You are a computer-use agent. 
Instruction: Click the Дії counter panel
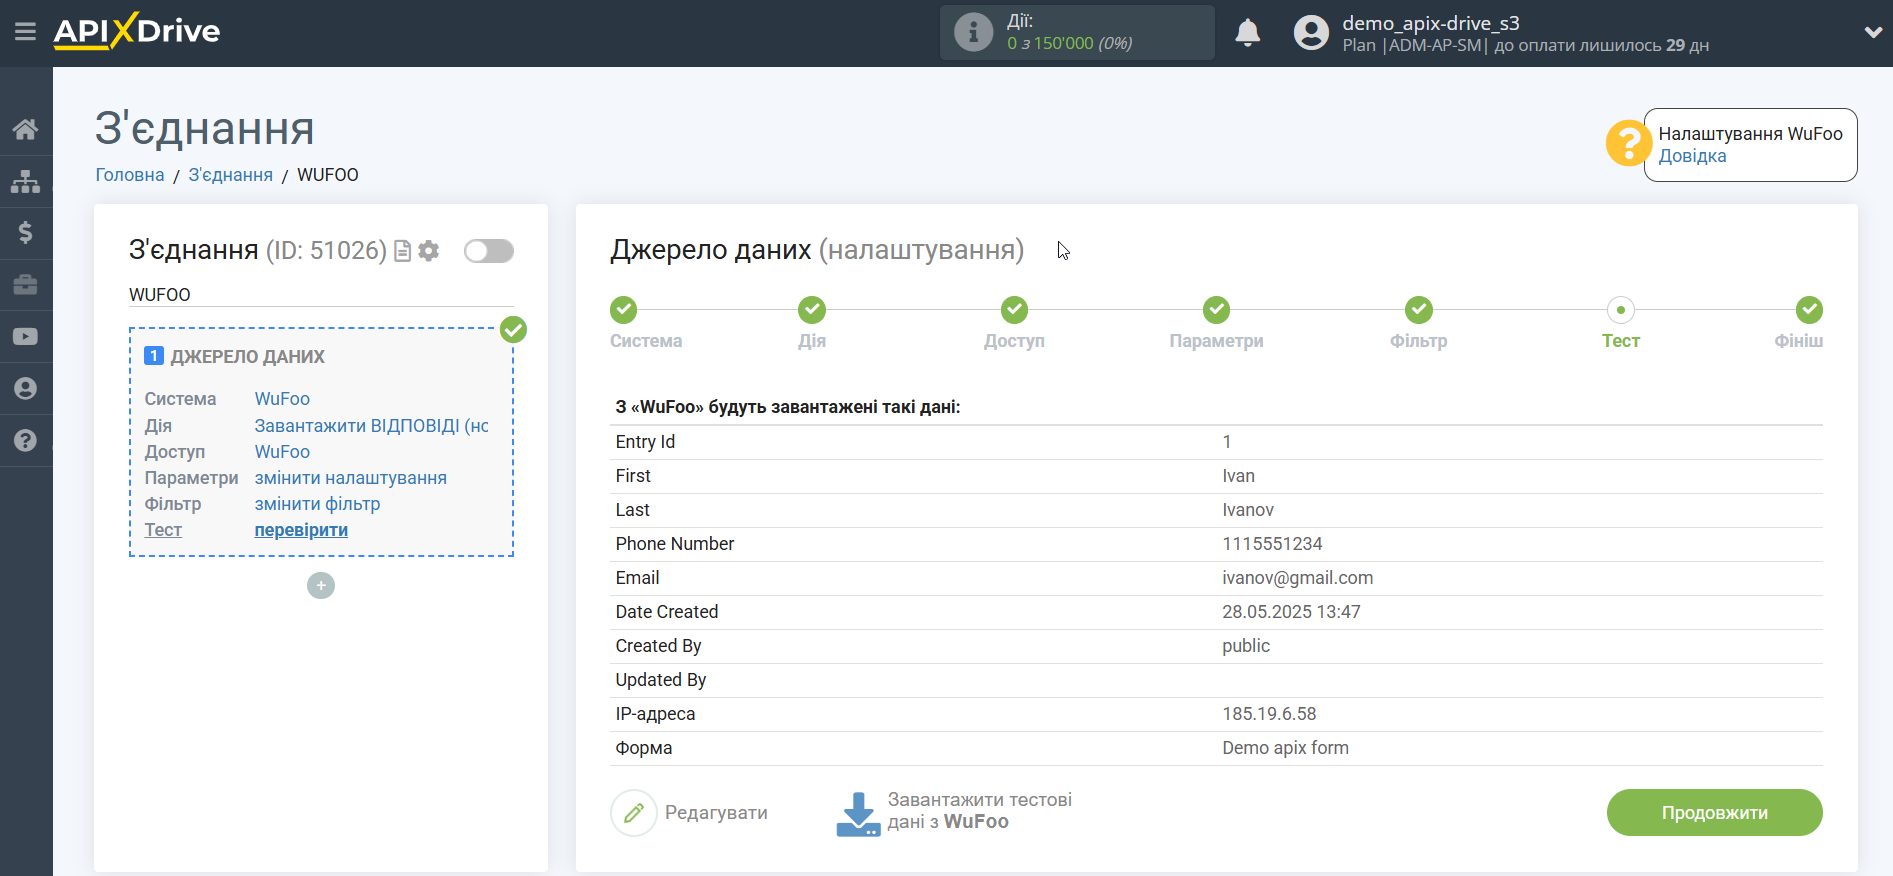(1077, 33)
